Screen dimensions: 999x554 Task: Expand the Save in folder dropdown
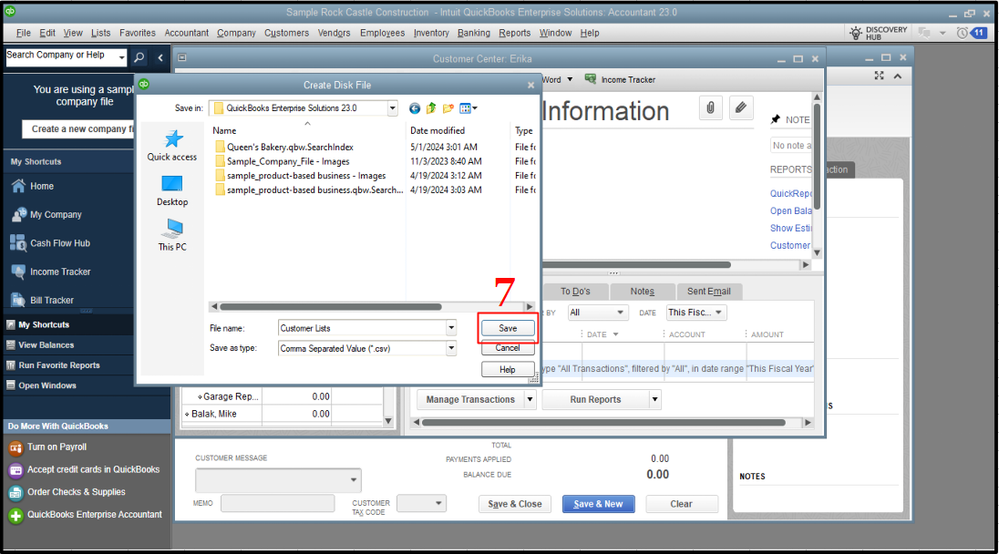click(392, 108)
